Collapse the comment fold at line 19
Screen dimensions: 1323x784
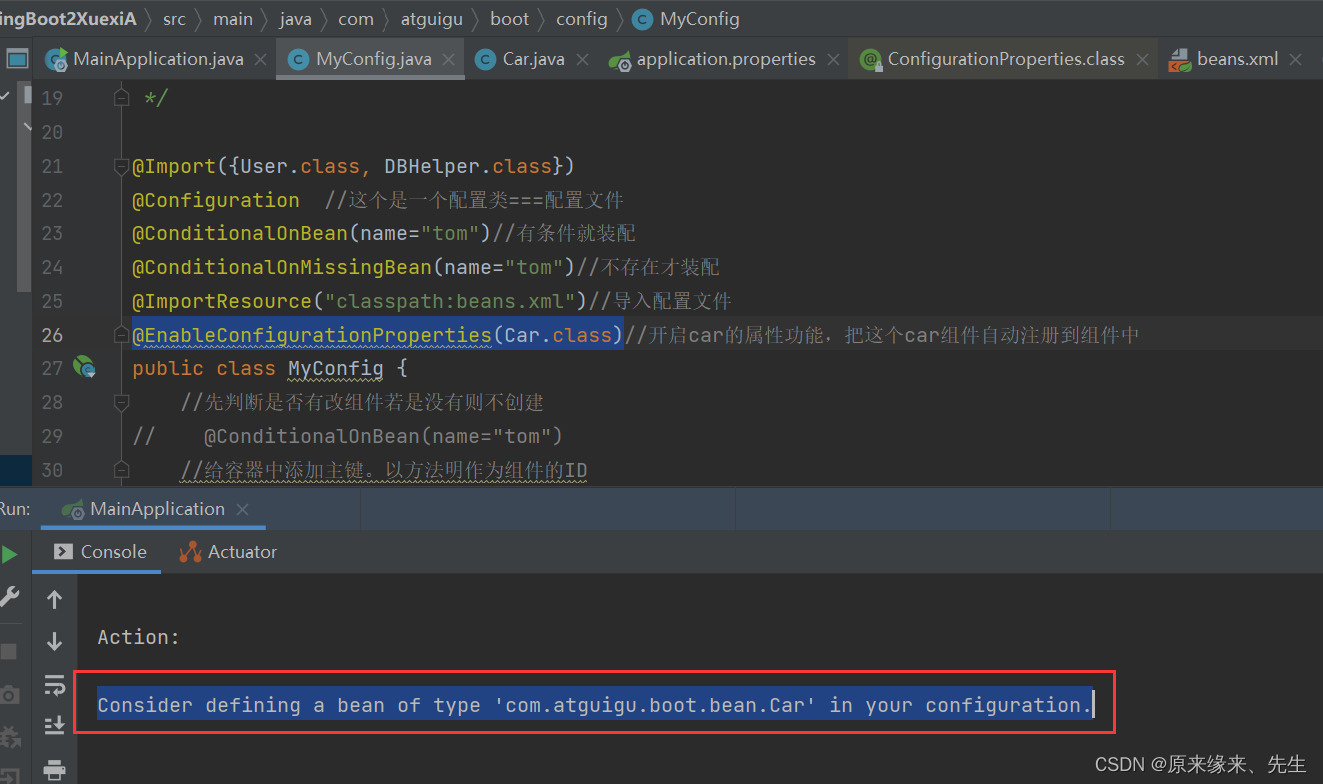pos(121,97)
